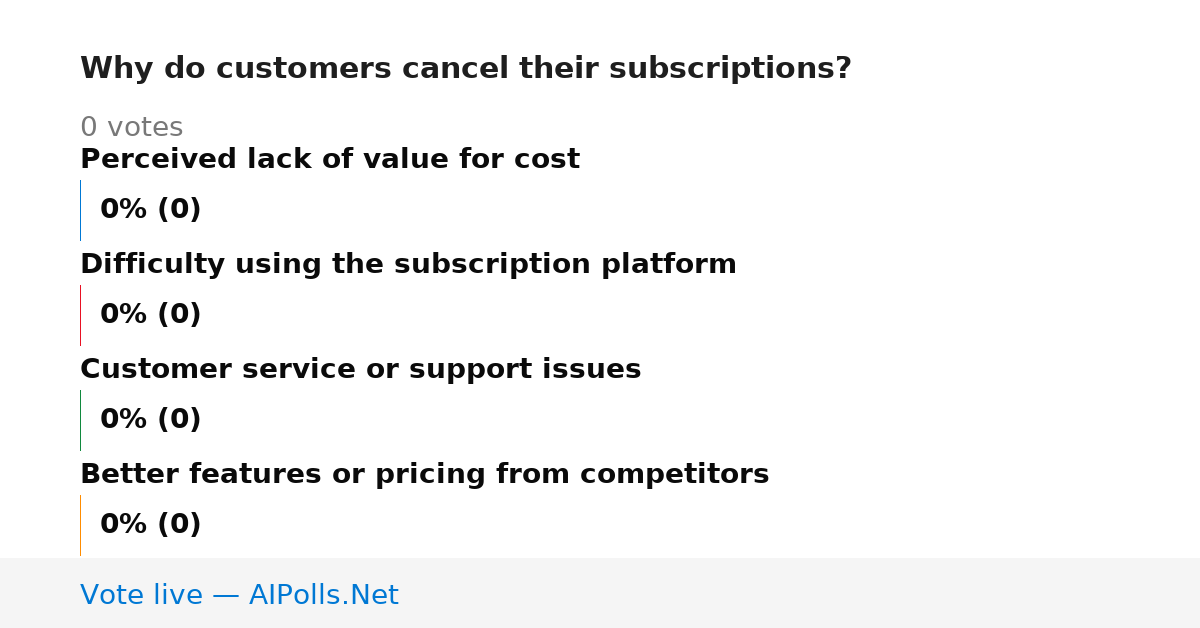The height and width of the screenshot is (628, 1200).
Task: Click the 0 votes total count
Action: click(131, 128)
